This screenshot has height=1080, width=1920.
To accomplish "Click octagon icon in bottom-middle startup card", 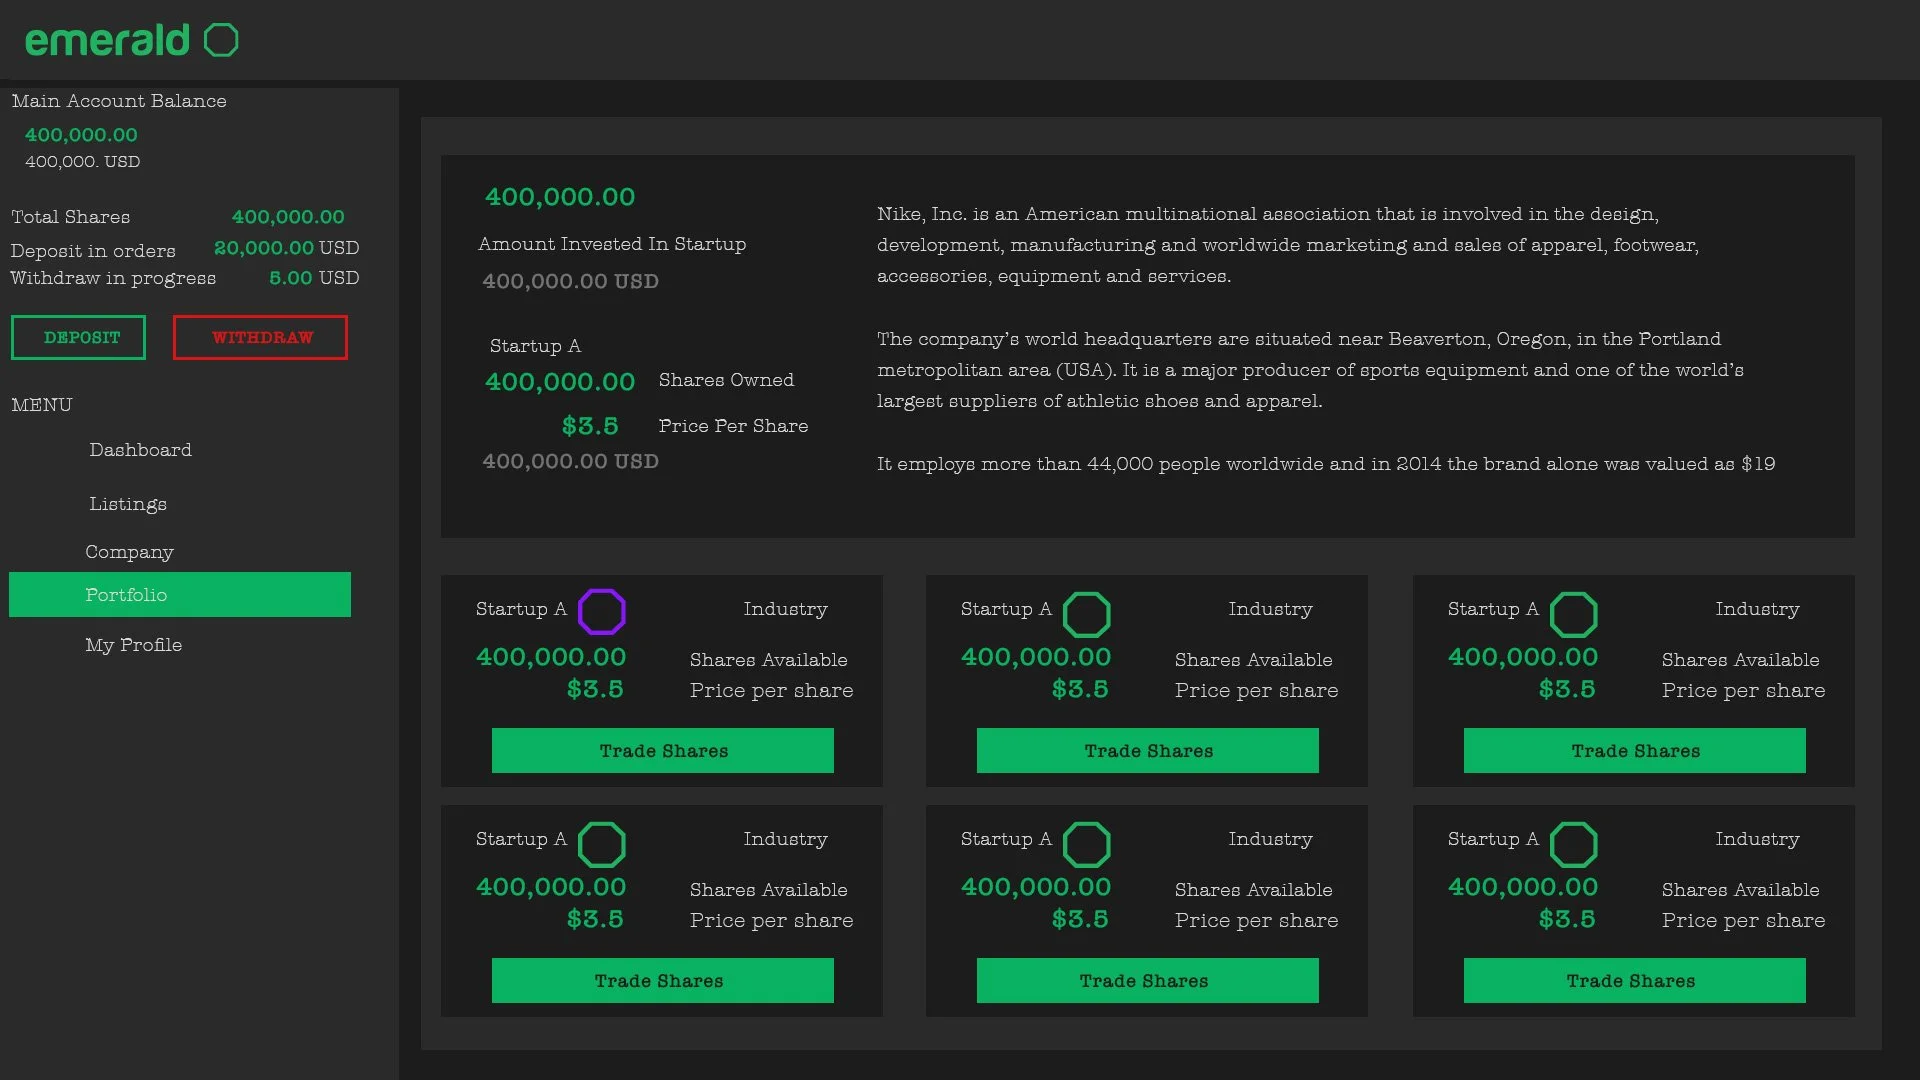I will pyautogui.click(x=1086, y=844).
